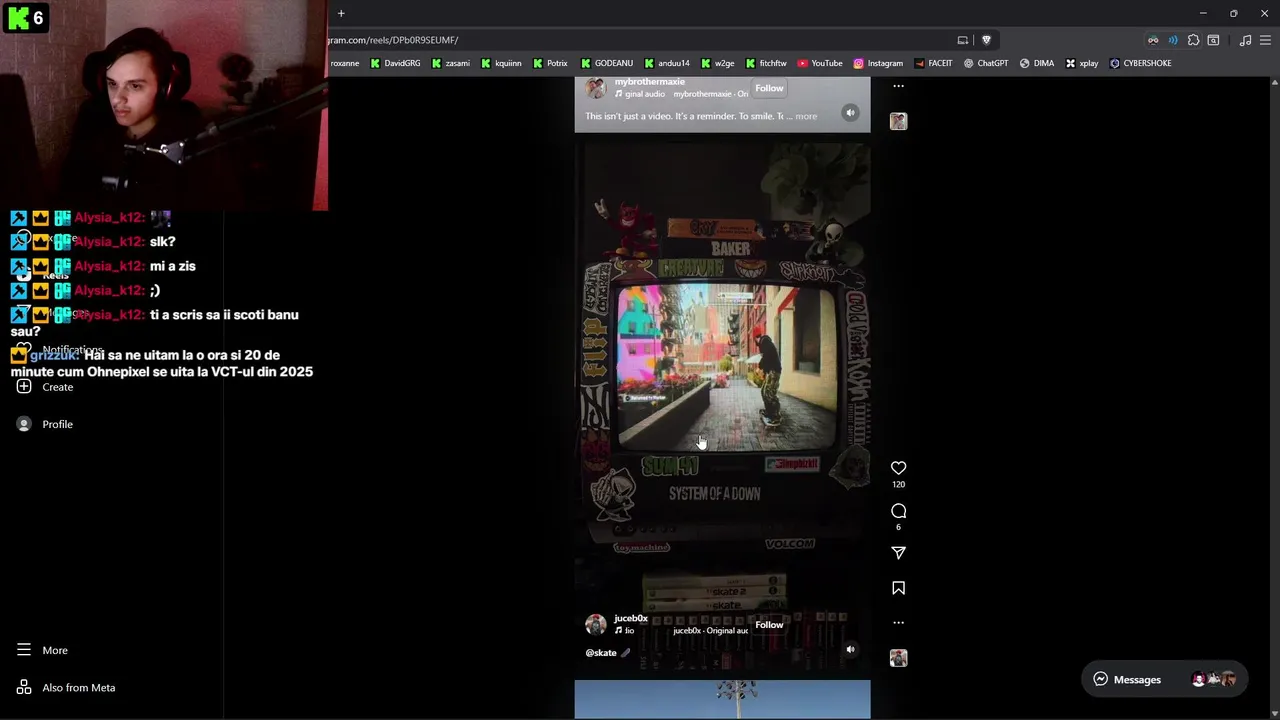This screenshot has width=1280, height=720.
Task: Open the juceb0x audio thumbnail
Action: pos(898,658)
